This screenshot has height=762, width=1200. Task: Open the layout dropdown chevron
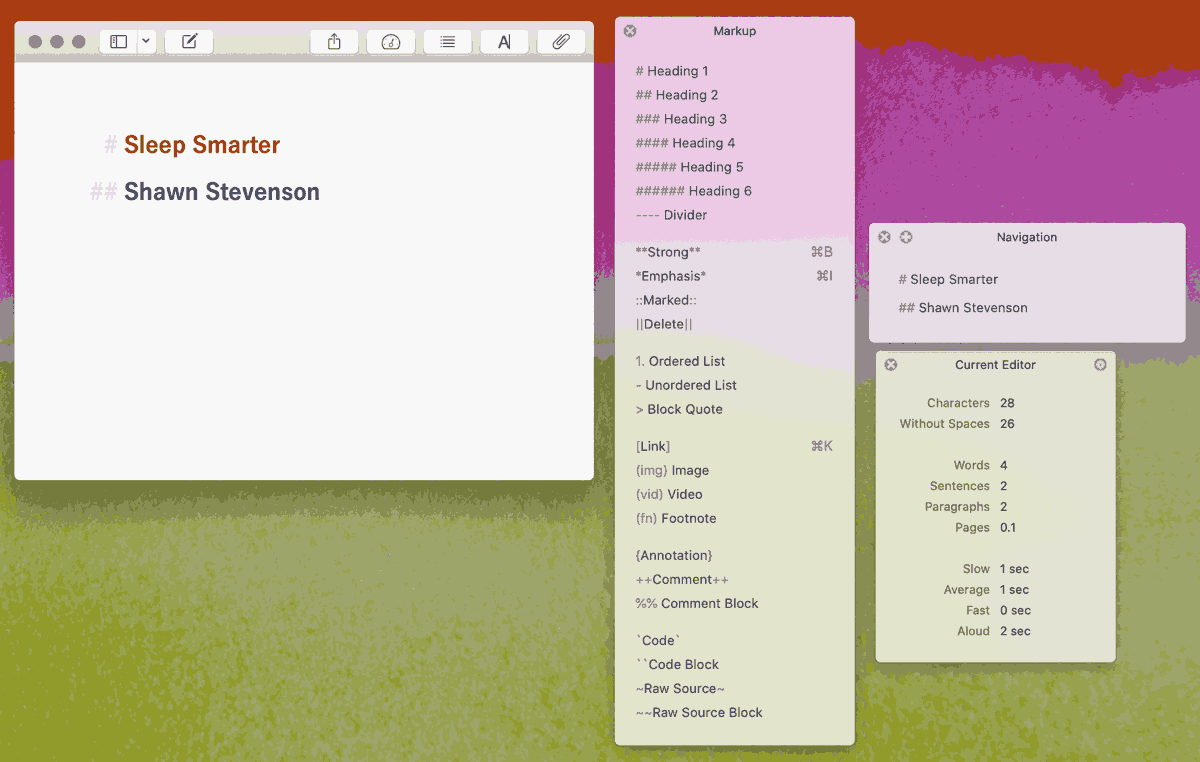146,42
